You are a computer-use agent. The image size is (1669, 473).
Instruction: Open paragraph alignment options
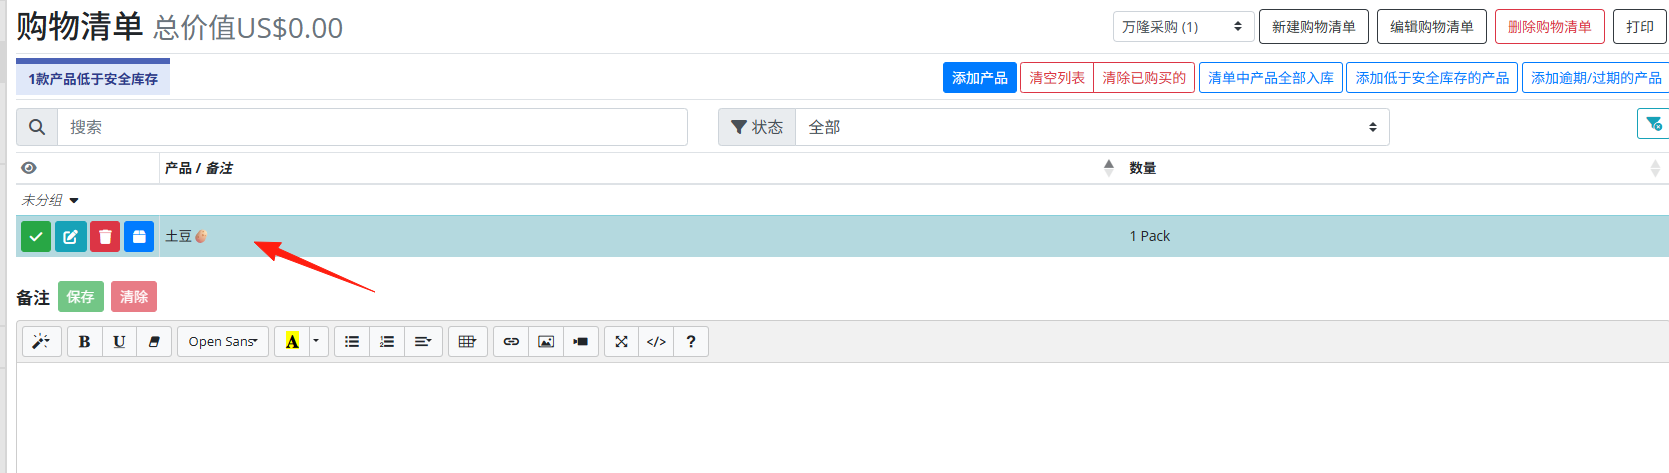point(423,342)
